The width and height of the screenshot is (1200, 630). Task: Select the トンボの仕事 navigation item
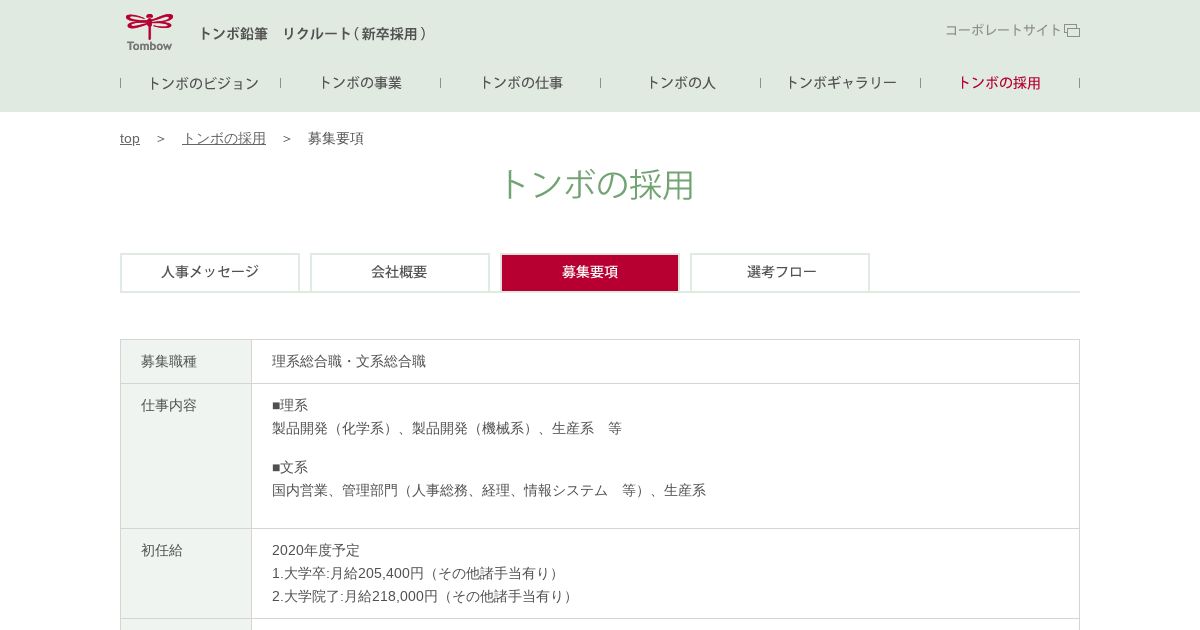[521, 83]
